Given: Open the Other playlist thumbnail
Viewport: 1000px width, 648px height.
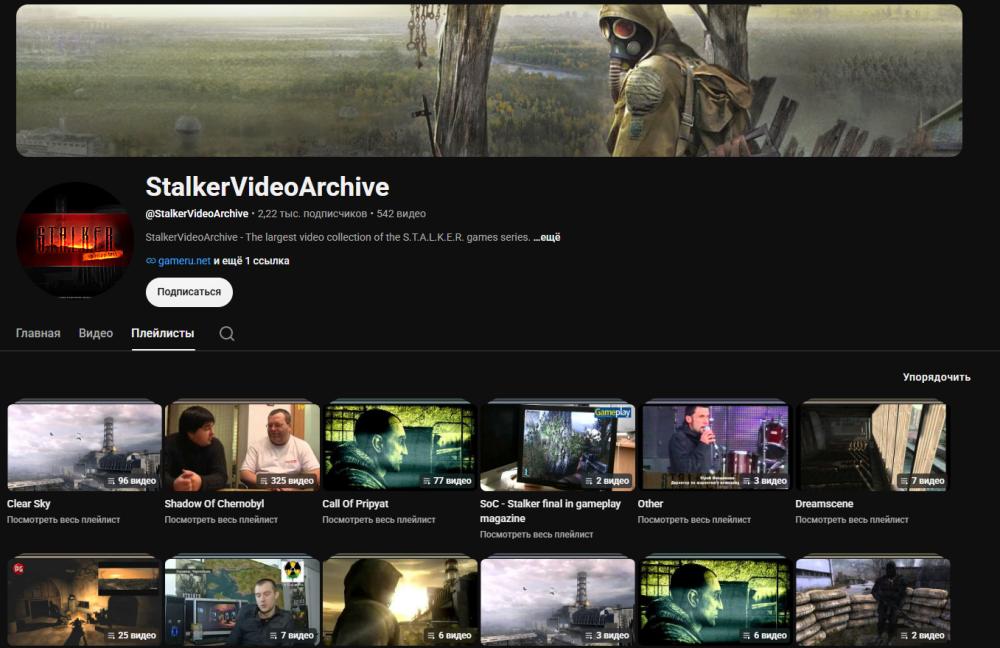Looking at the screenshot, I should point(715,446).
